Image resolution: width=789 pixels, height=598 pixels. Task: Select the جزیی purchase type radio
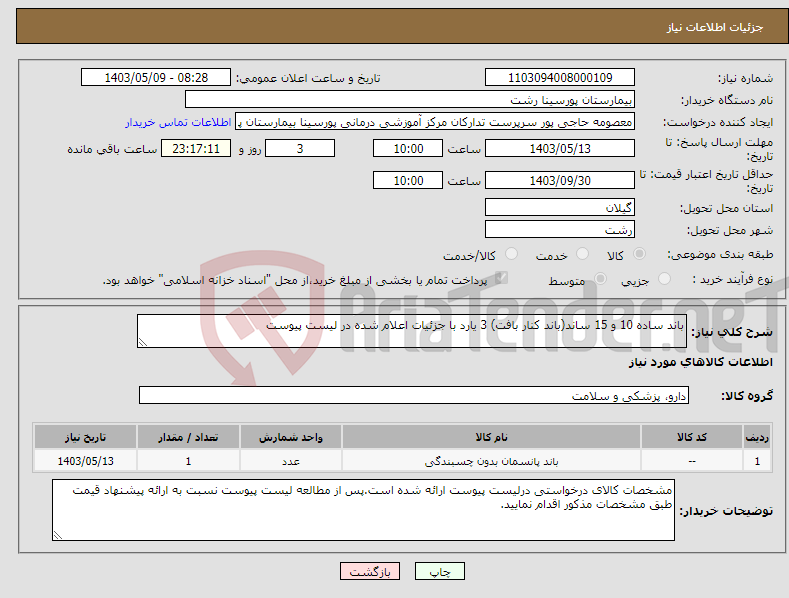pos(664,278)
